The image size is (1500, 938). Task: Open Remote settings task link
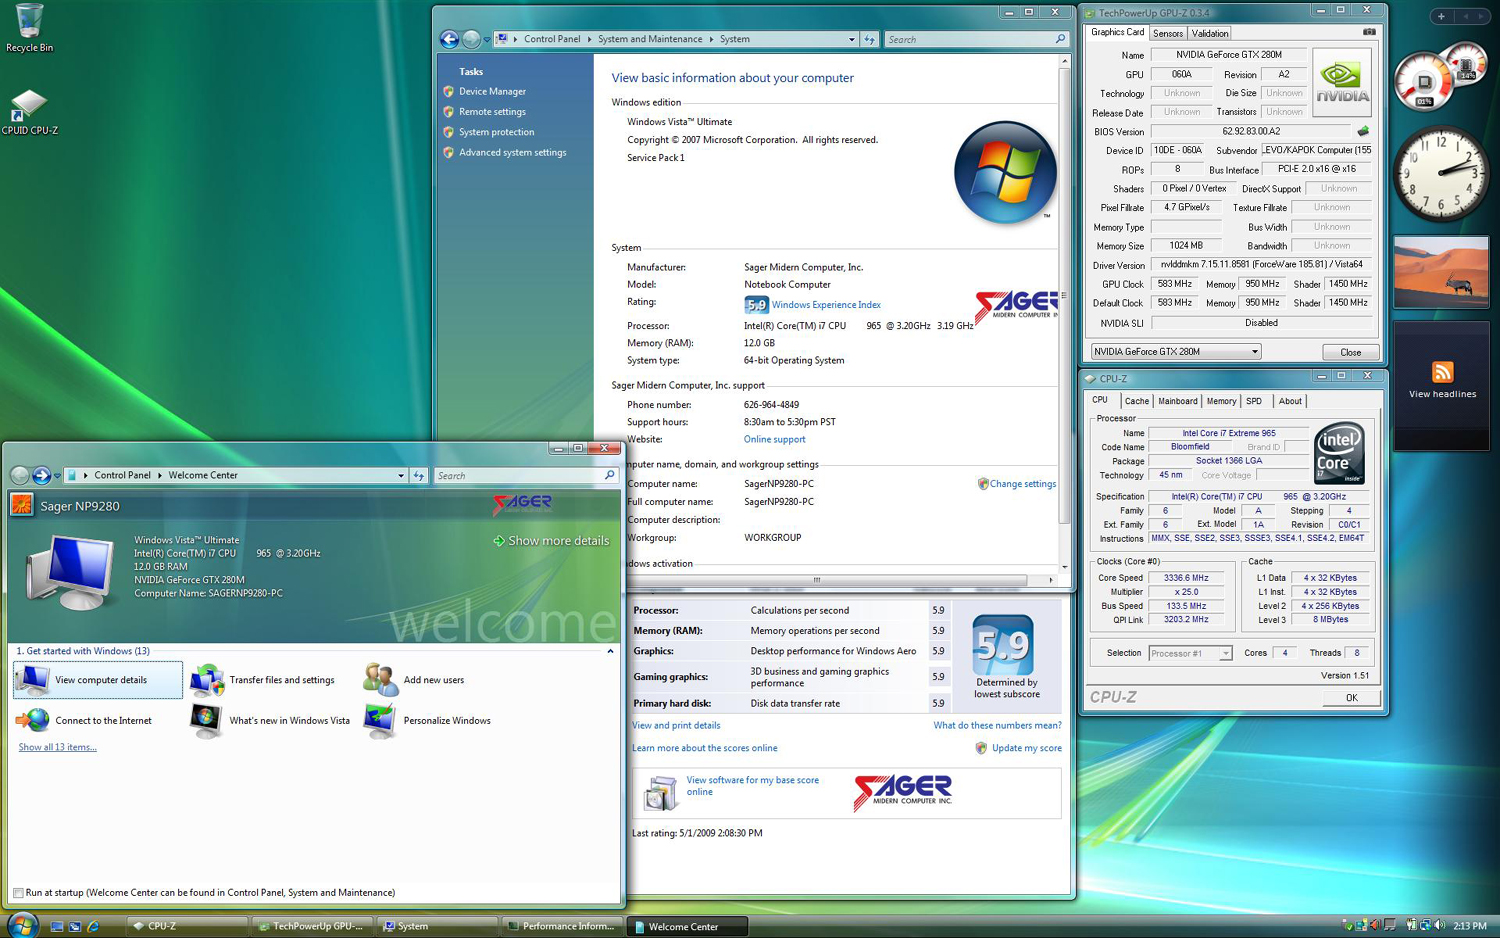pyautogui.click(x=492, y=112)
